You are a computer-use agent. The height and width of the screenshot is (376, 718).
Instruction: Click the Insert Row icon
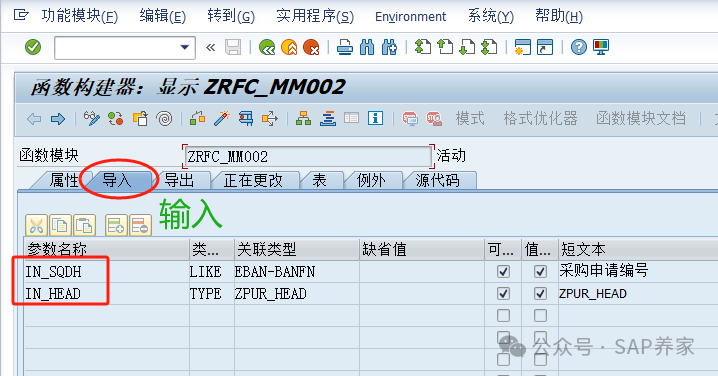[x=116, y=225]
